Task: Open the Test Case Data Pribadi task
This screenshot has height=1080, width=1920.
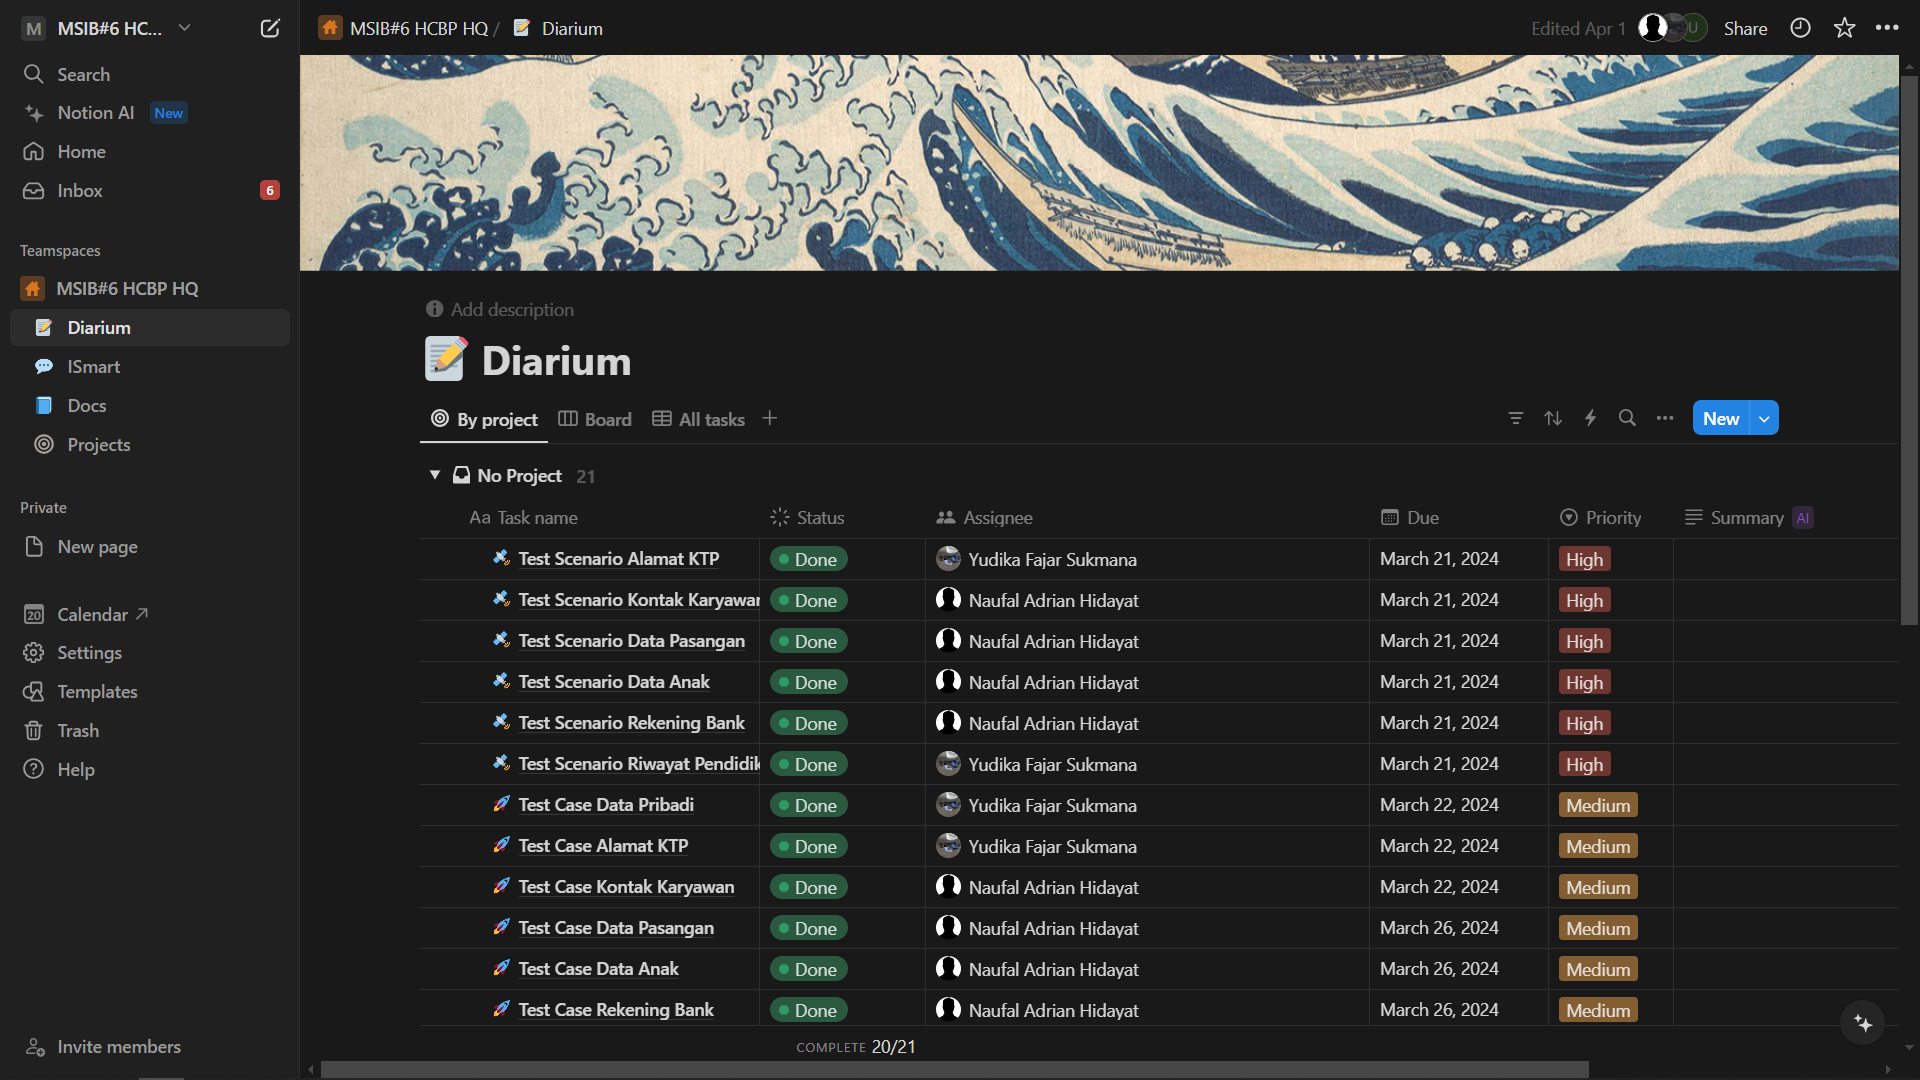Action: pos(605,805)
